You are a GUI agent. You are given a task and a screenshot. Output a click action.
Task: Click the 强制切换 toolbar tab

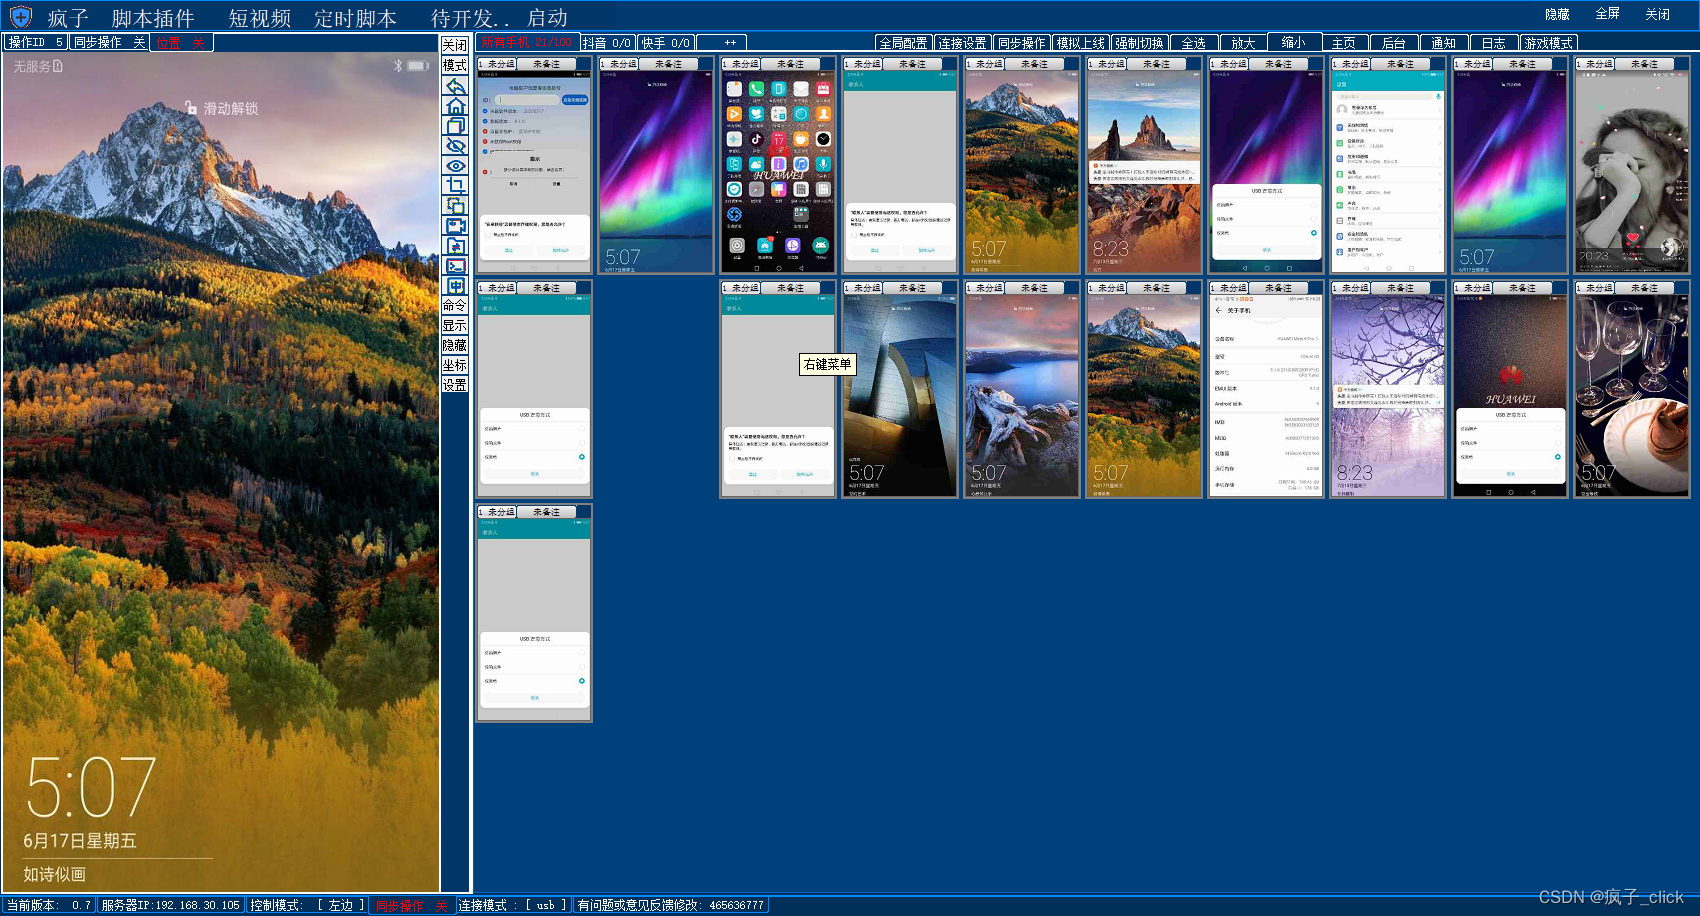click(1140, 43)
